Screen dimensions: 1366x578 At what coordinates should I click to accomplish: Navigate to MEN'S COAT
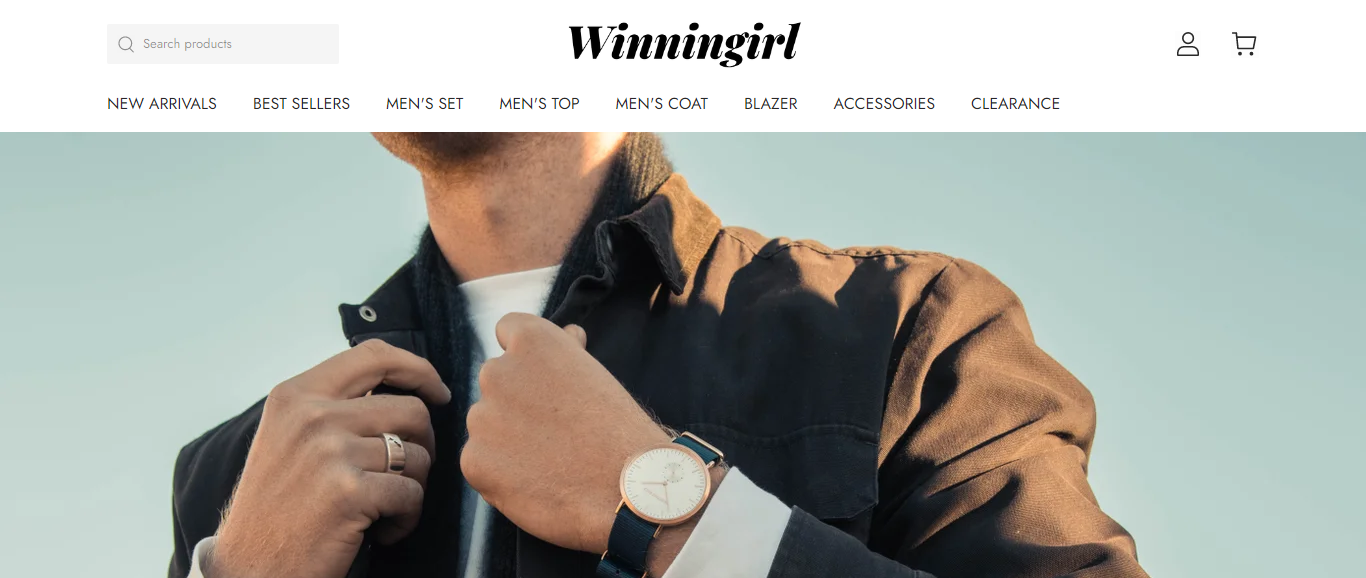point(662,104)
